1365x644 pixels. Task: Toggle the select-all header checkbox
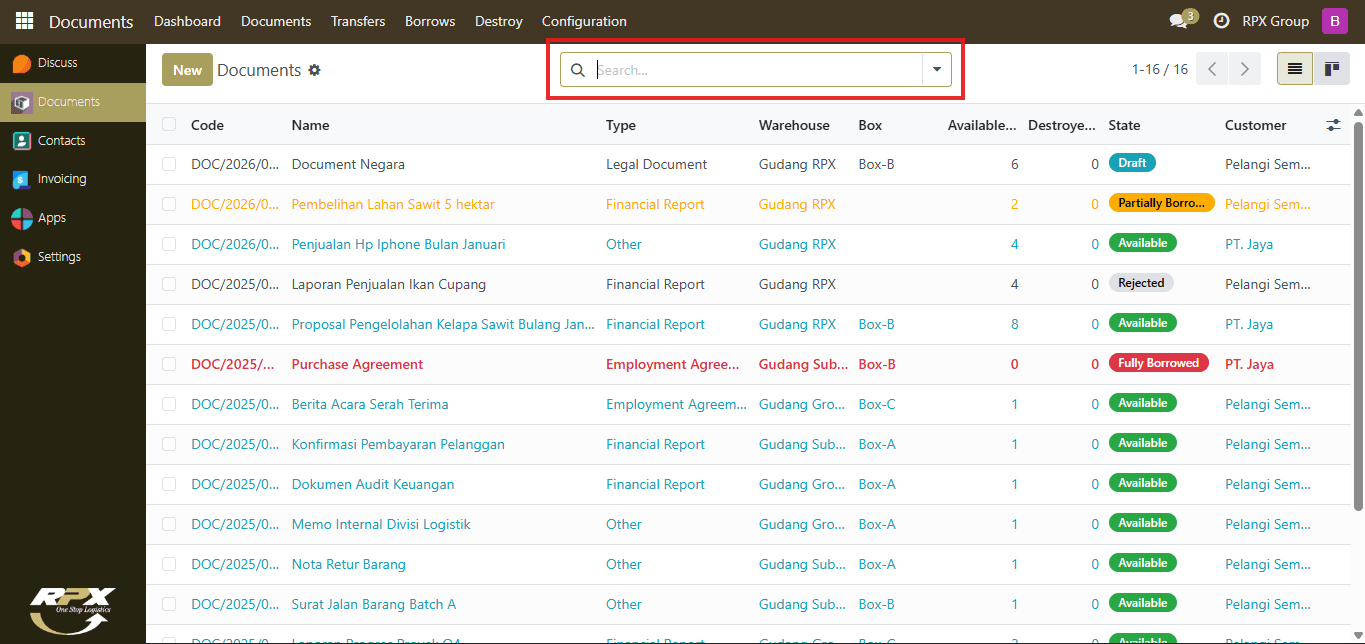[169, 124]
